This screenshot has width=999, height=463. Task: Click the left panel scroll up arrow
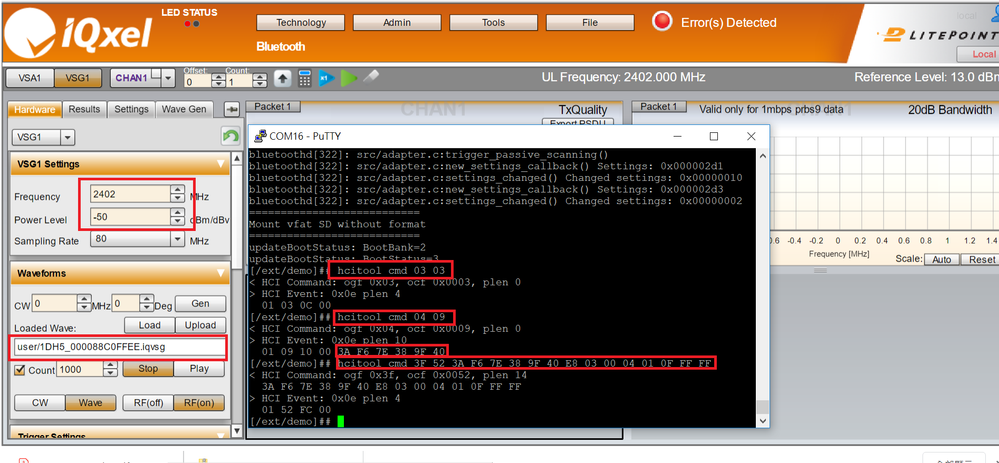[236, 158]
